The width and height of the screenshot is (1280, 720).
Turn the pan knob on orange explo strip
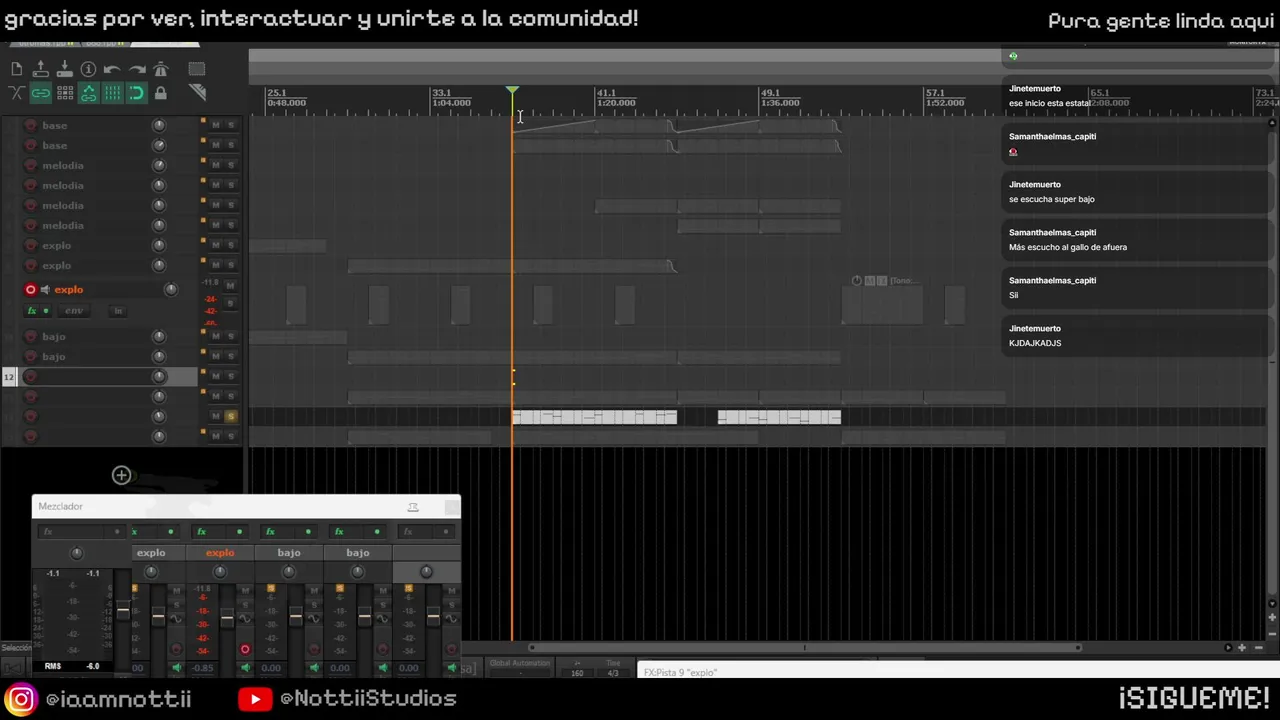click(x=220, y=572)
